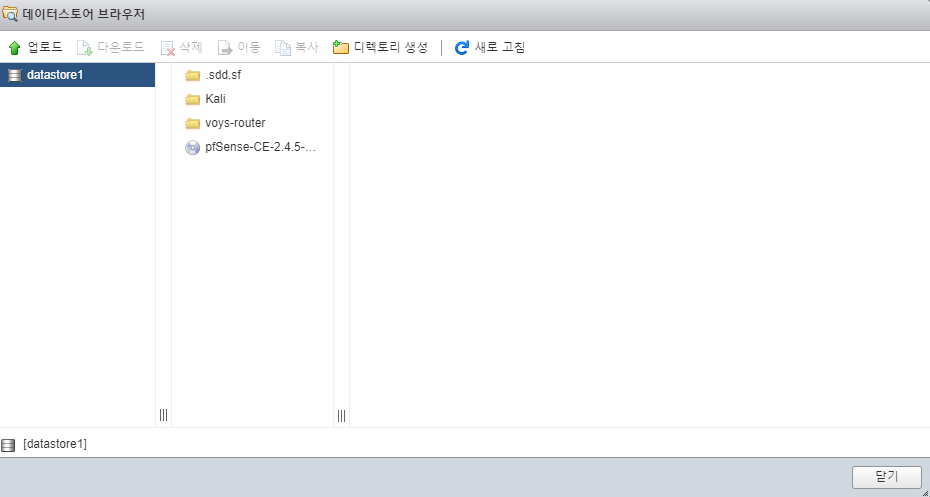
Task: Click the datastore1 storage icon in the left pane
Action: [15, 75]
